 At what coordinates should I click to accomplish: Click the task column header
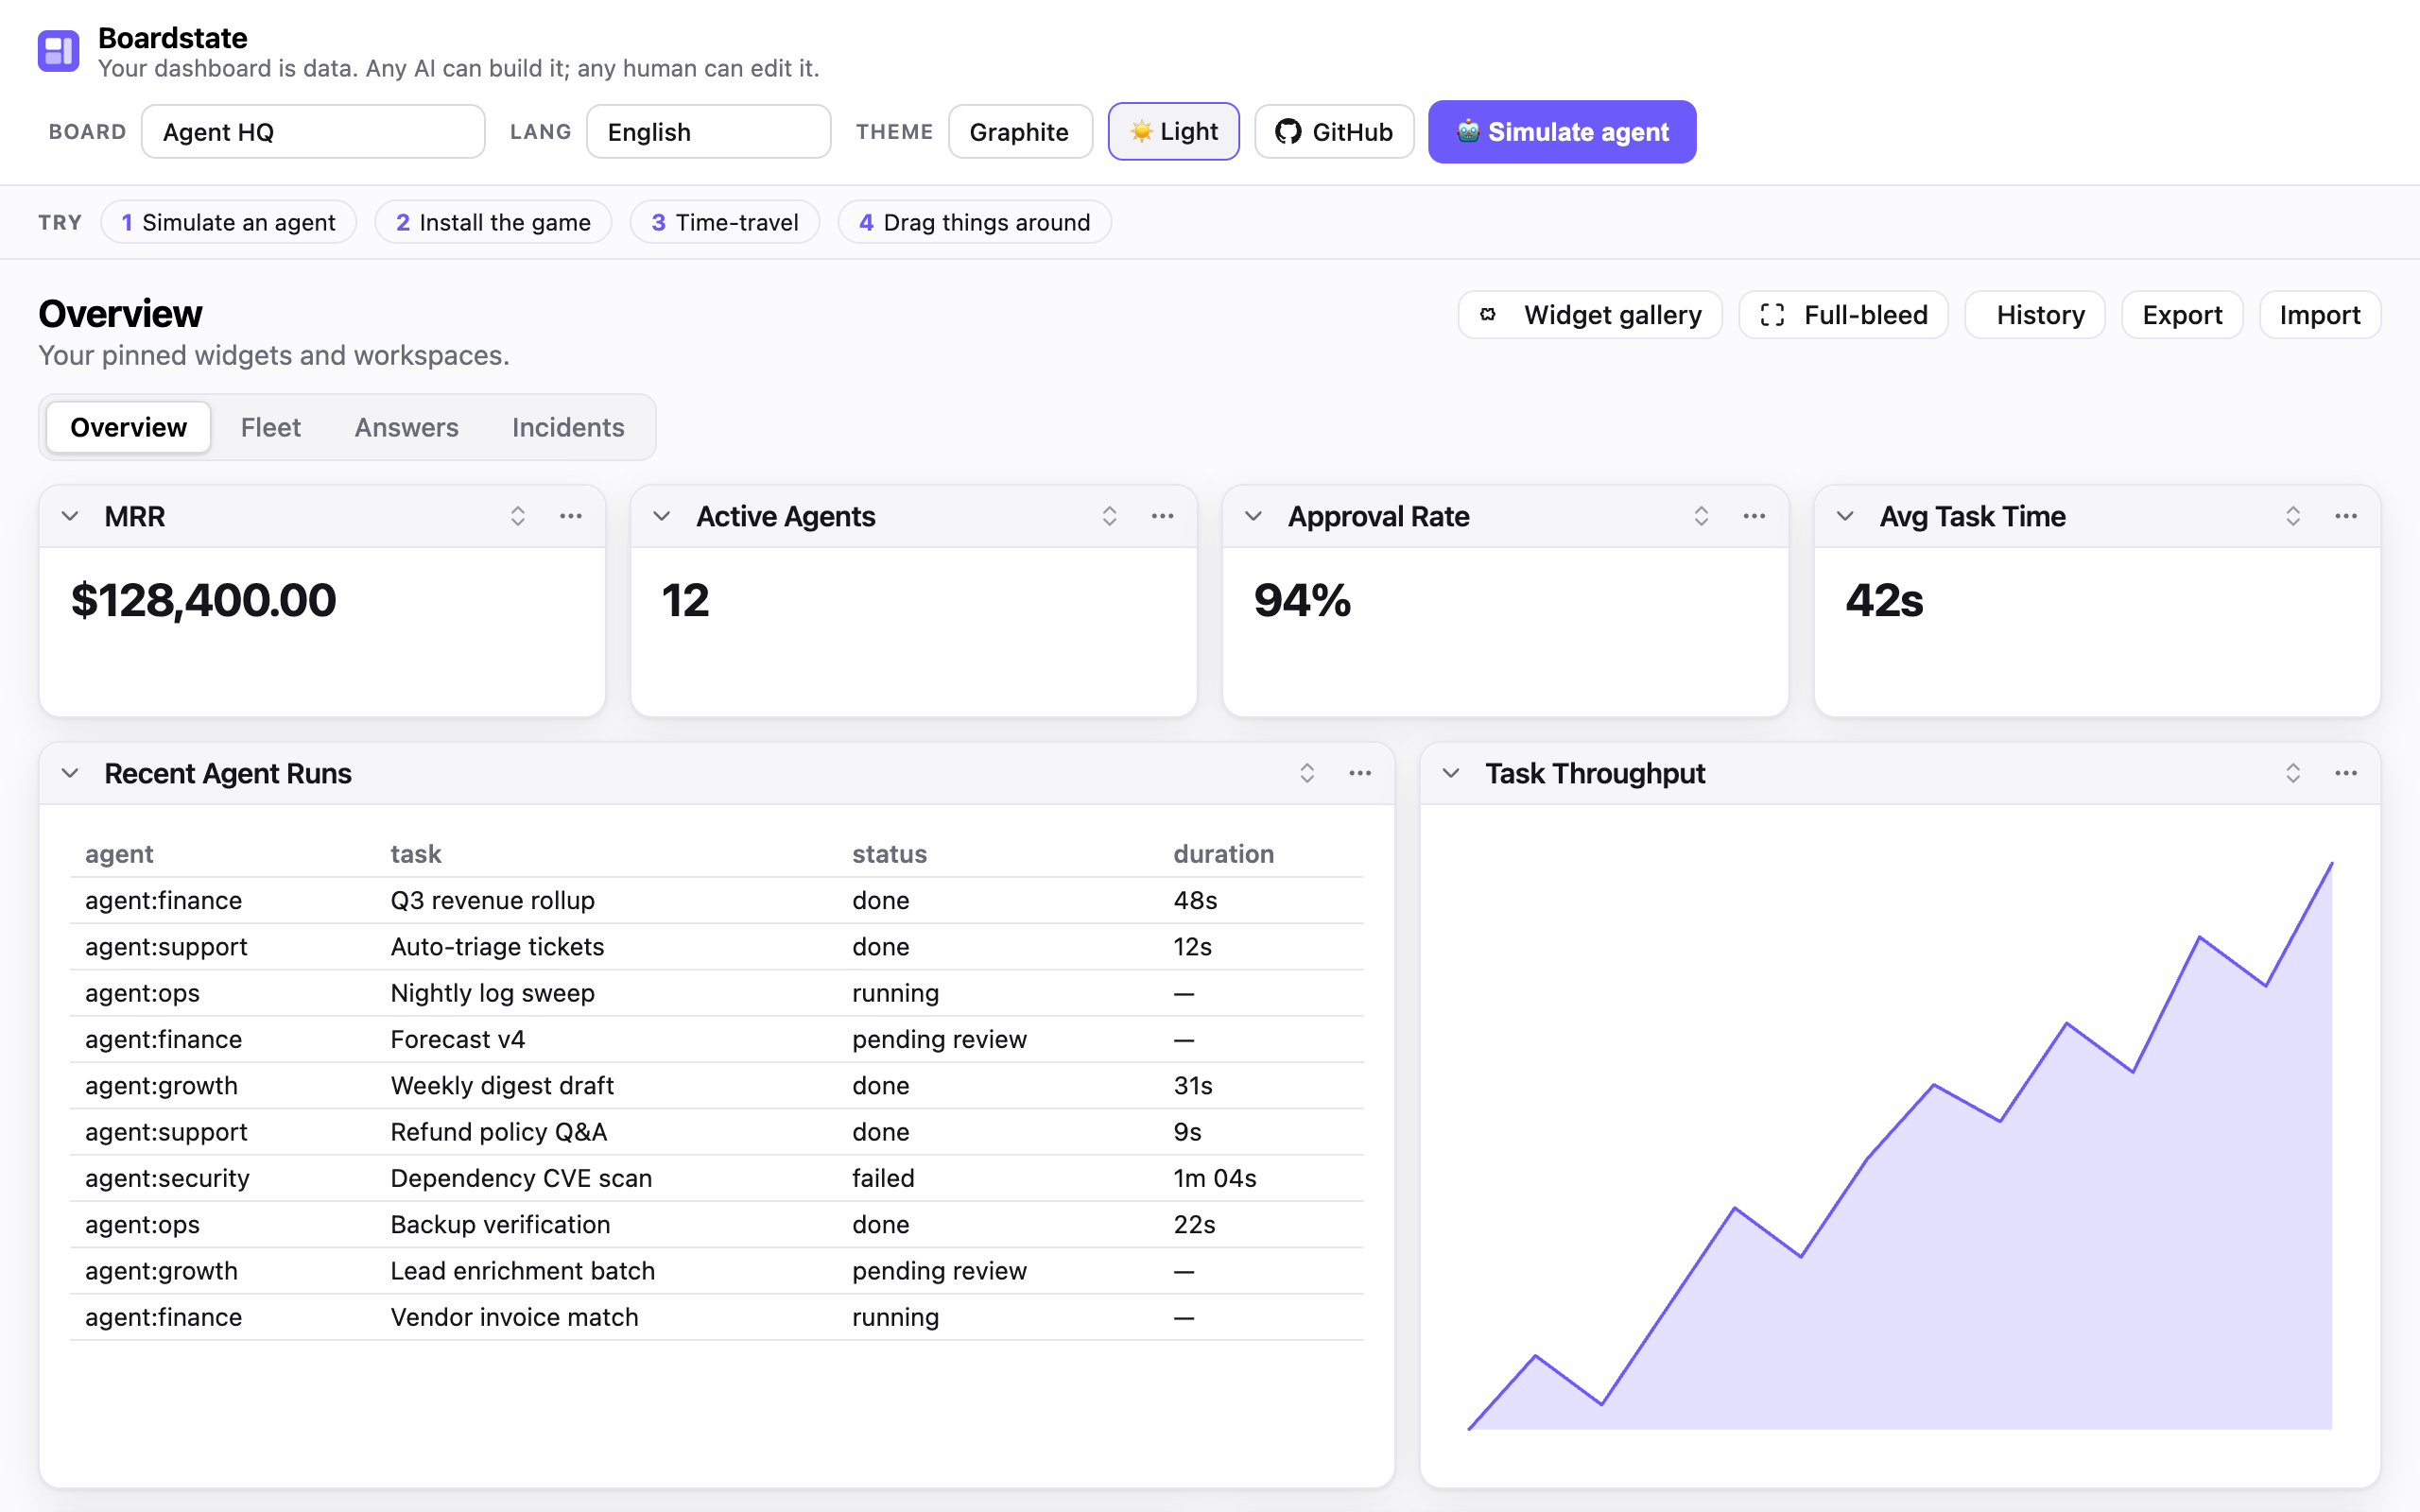[416, 854]
